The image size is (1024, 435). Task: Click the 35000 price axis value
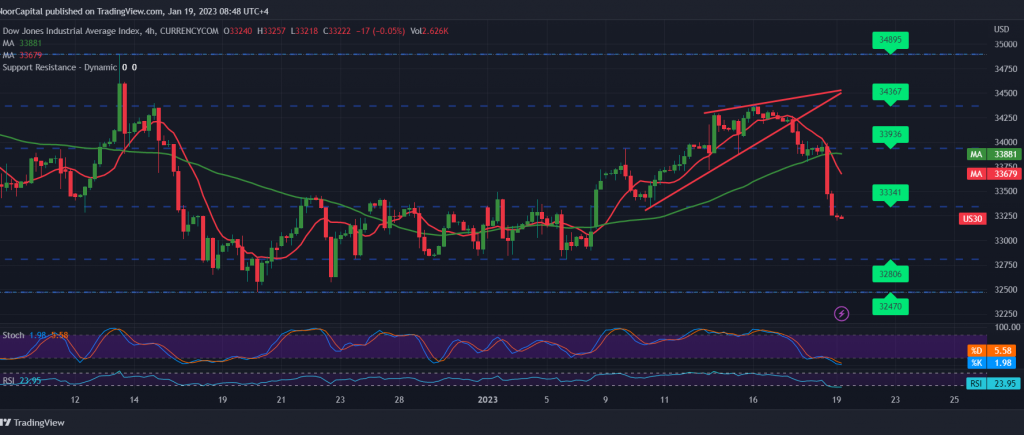point(1004,44)
